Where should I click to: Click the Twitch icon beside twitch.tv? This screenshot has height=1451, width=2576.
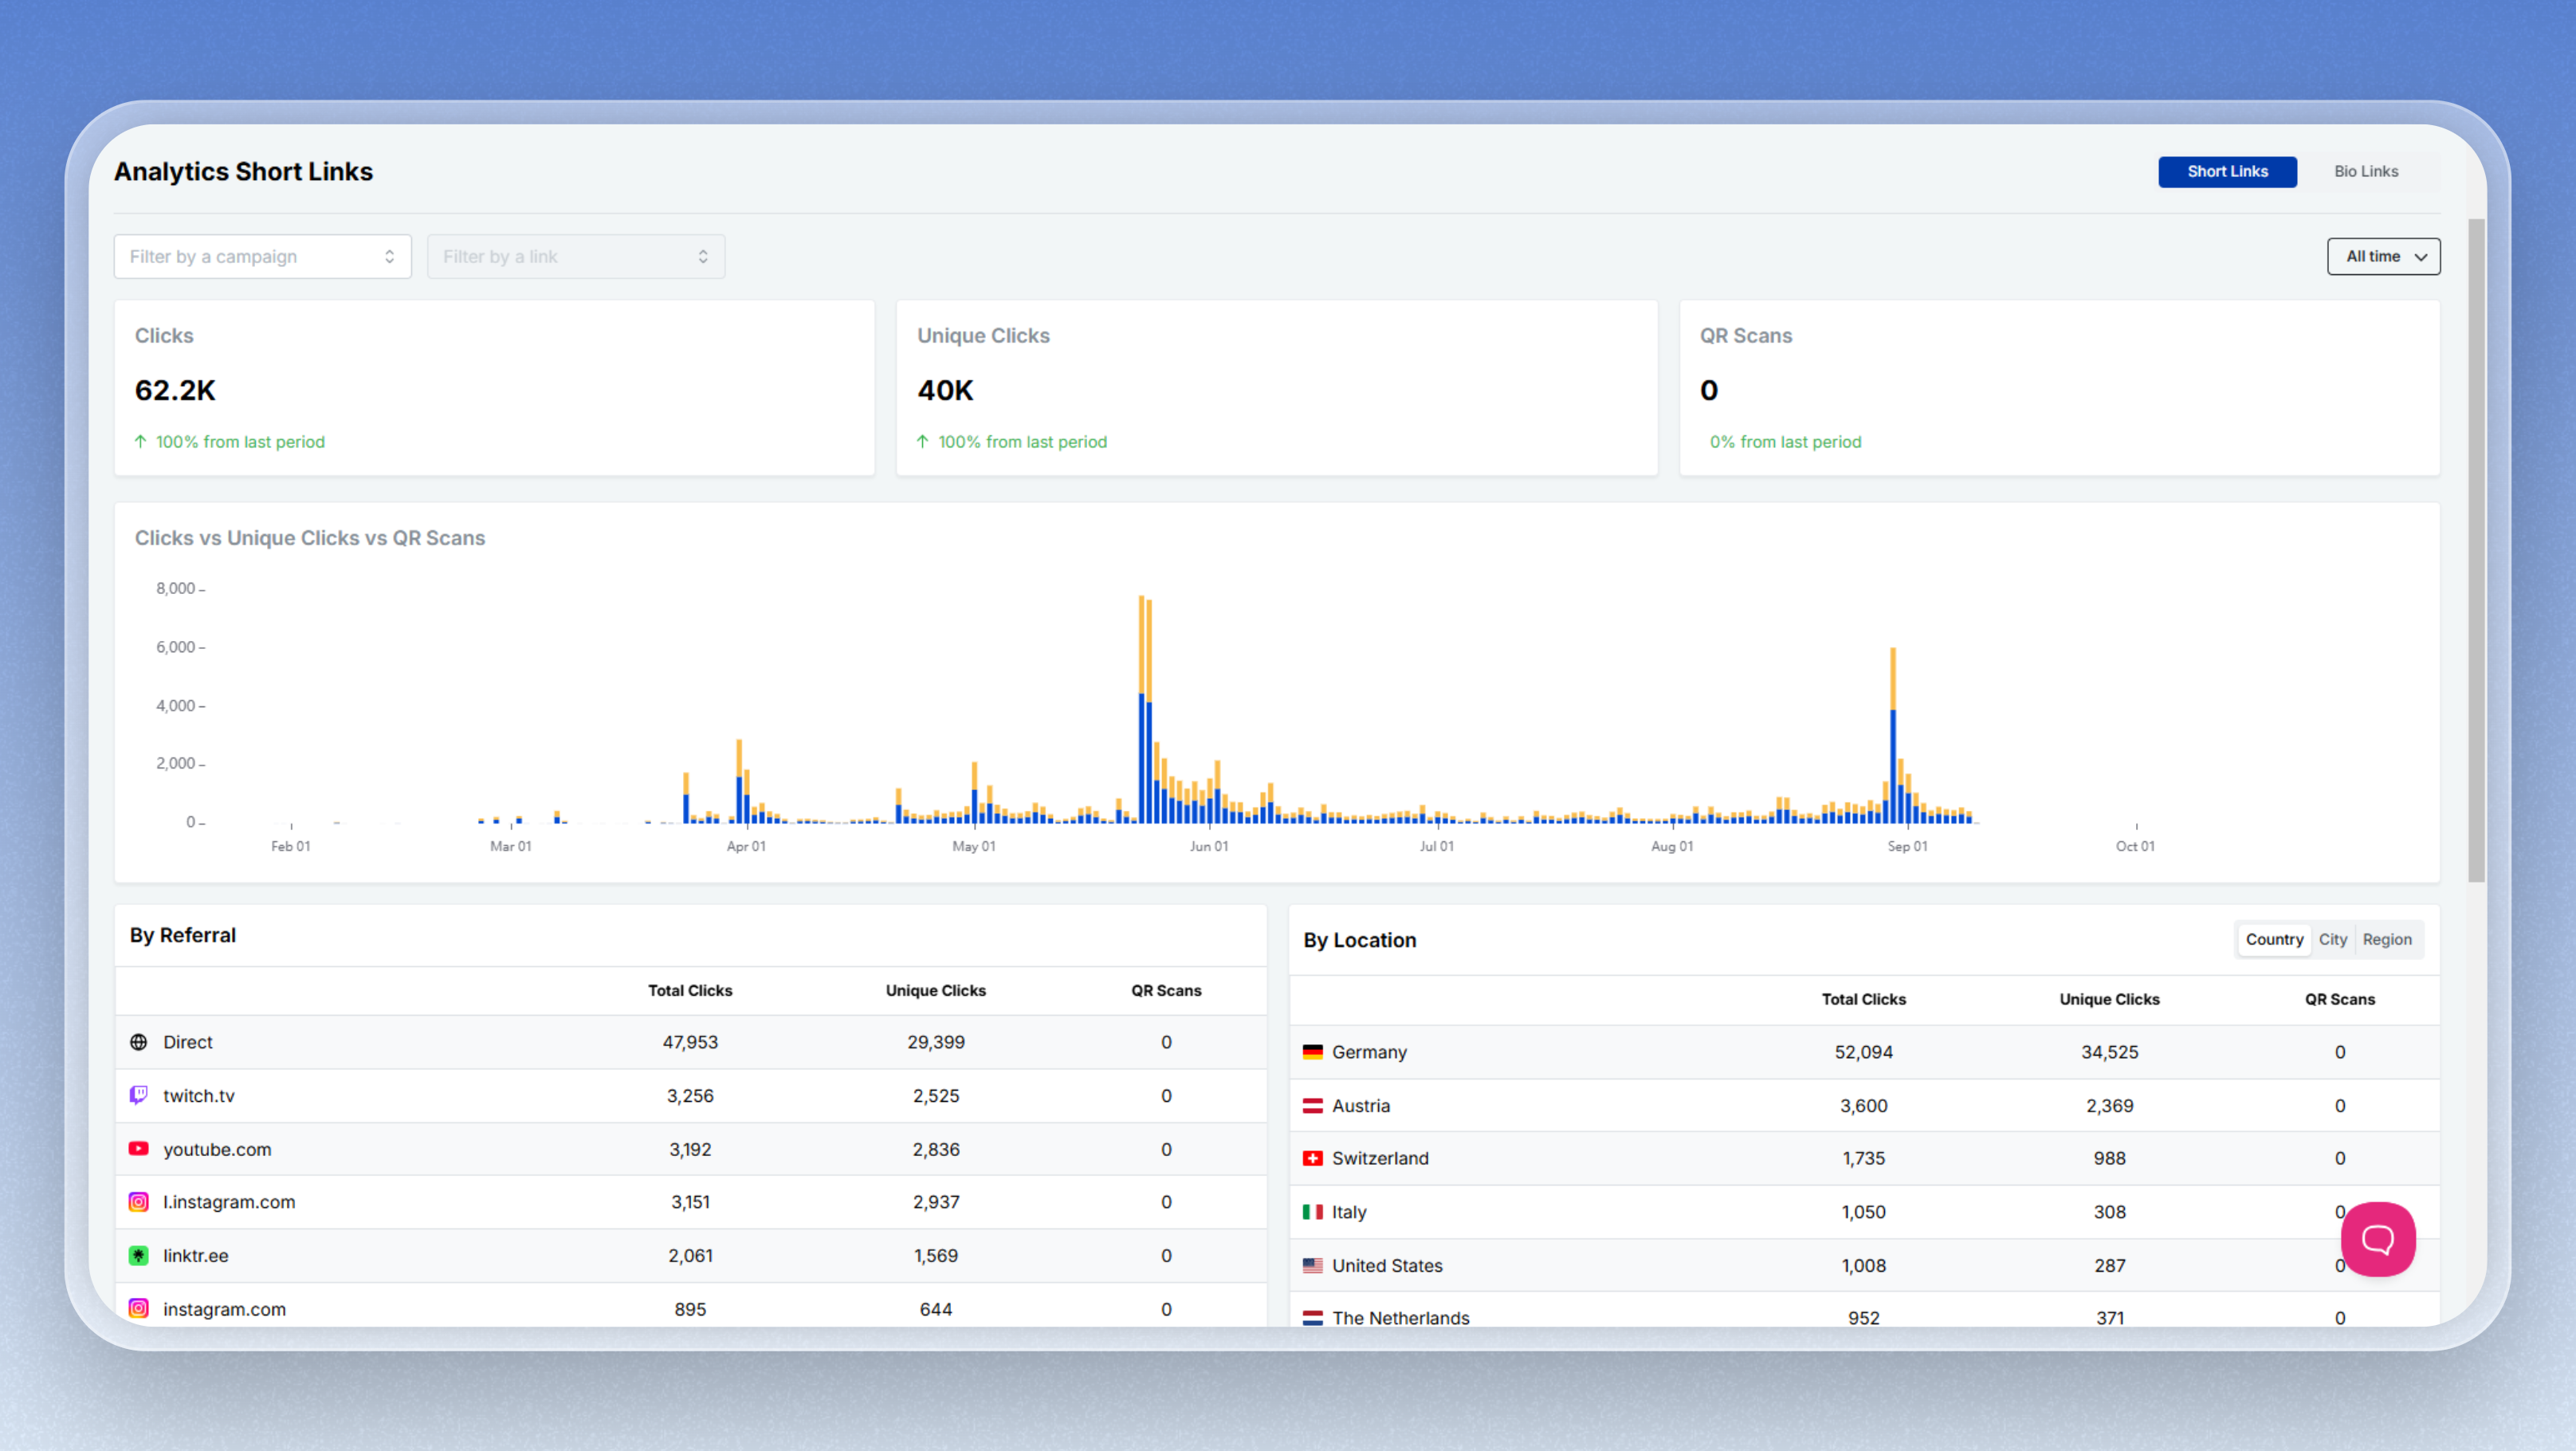tap(139, 1095)
